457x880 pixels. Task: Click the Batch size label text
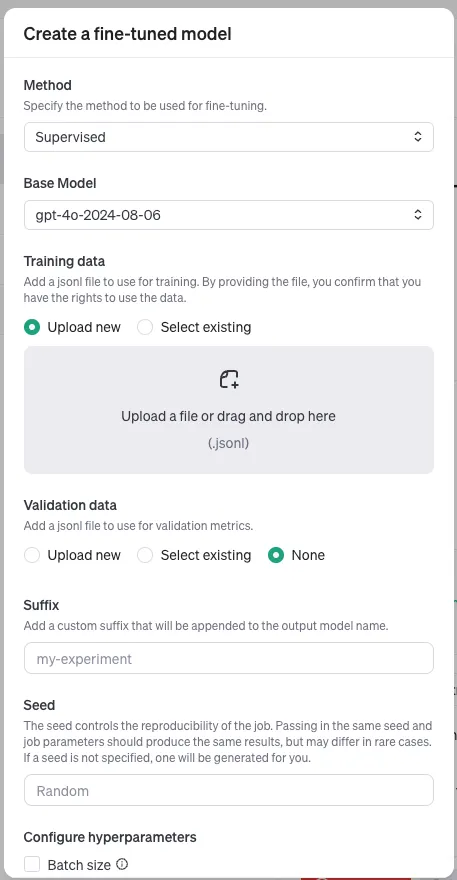pyautogui.click(x=79, y=865)
